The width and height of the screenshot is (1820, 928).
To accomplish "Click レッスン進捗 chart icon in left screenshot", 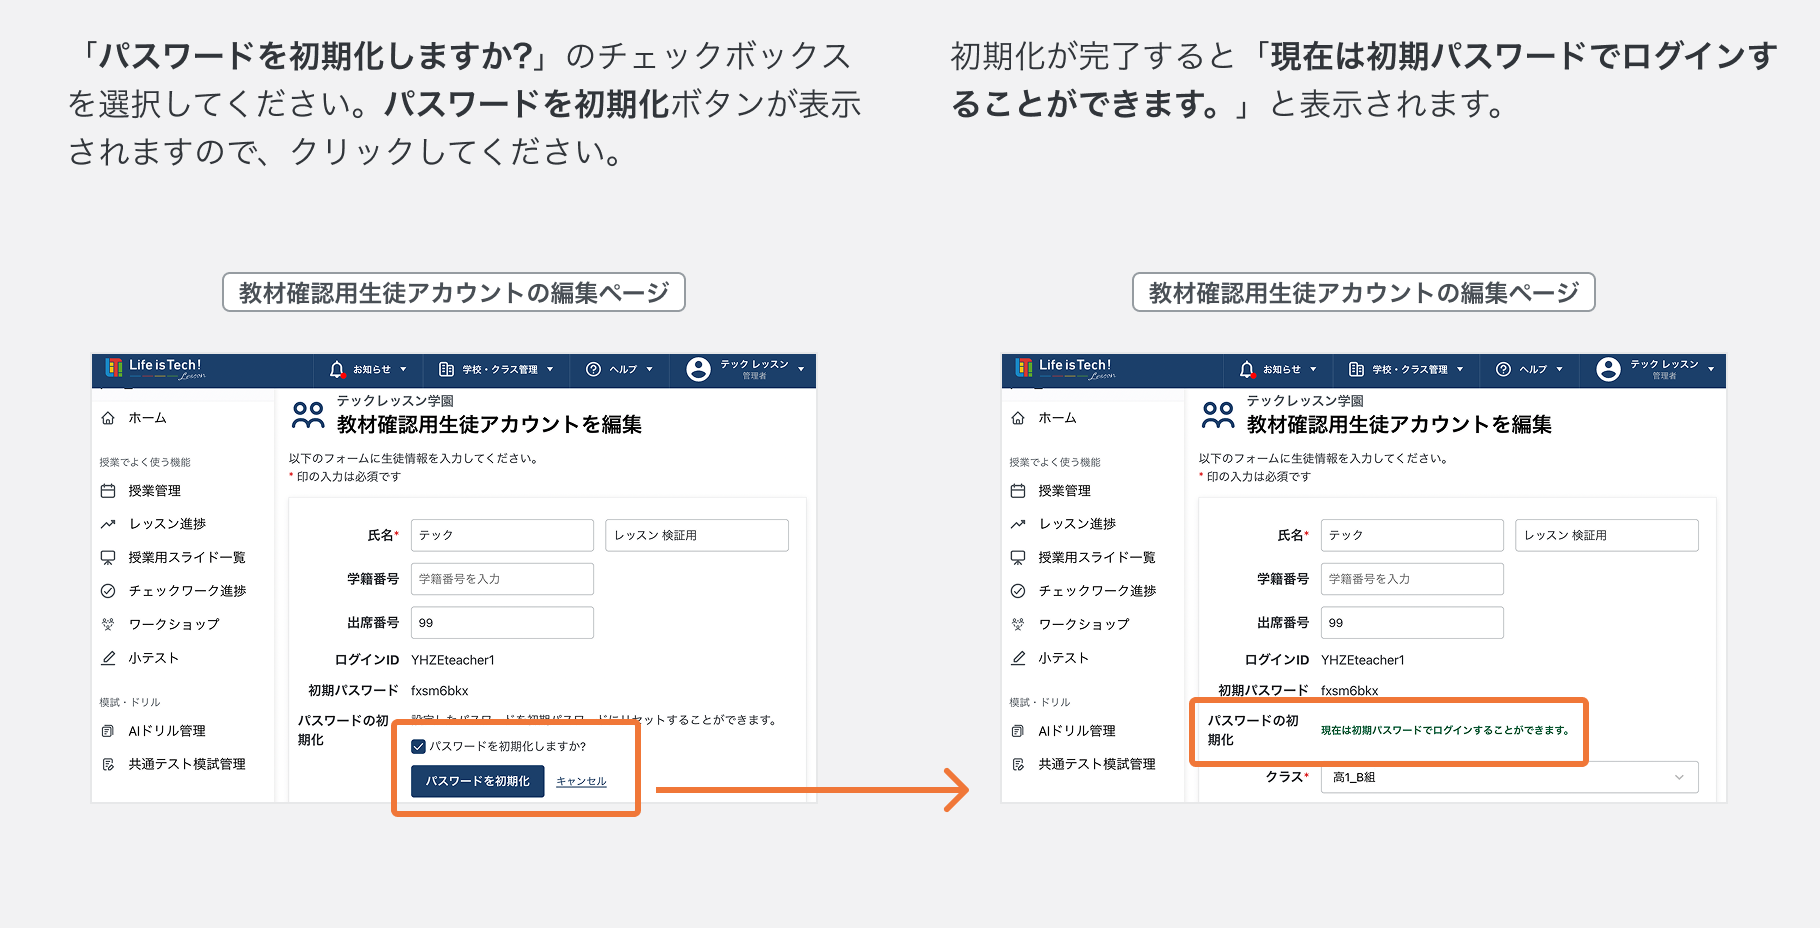I will (x=108, y=524).
